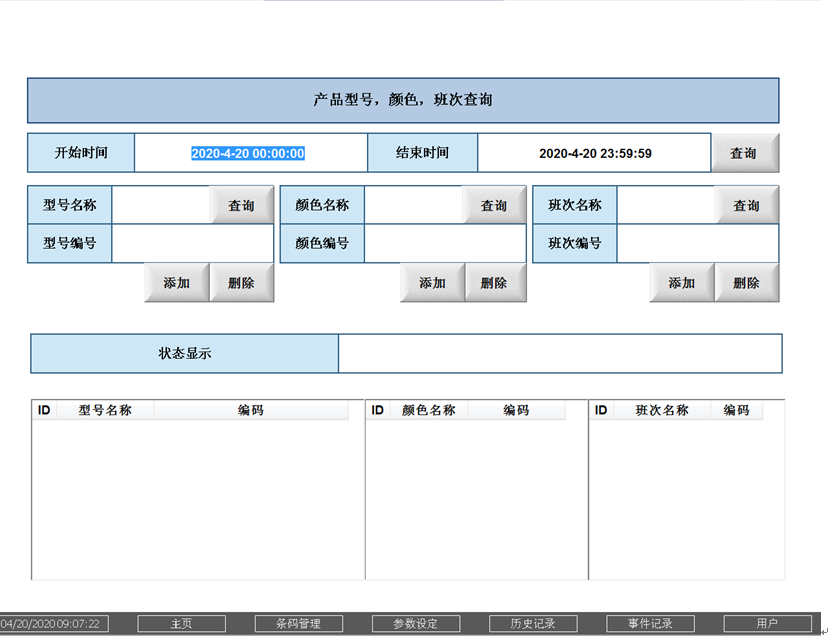Click the 型号名称 text input
The width and height of the screenshot is (840, 642).
click(x=161, y=205)
